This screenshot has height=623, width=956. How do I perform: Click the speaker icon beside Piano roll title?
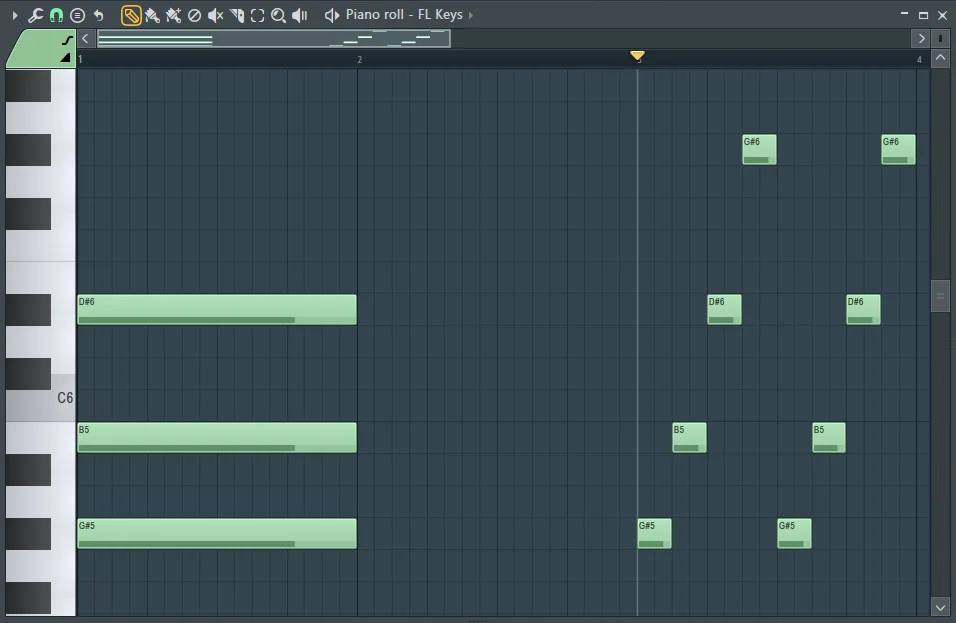tap(332, 15)
